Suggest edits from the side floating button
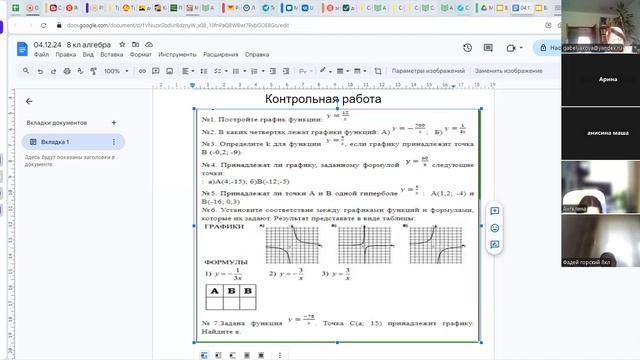640x360 pixels. click(495, 244)
